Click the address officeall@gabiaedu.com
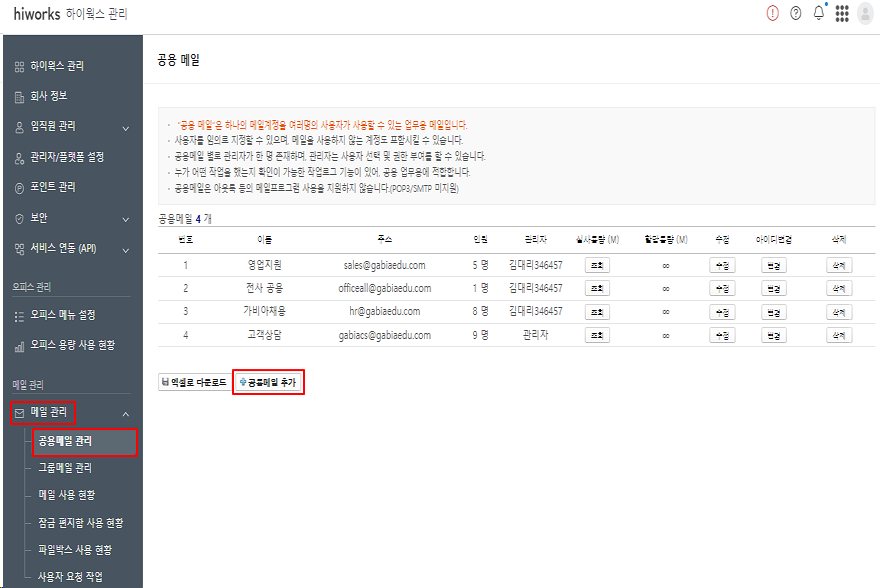This screenshot has height=588, width=880. point(384,288)
